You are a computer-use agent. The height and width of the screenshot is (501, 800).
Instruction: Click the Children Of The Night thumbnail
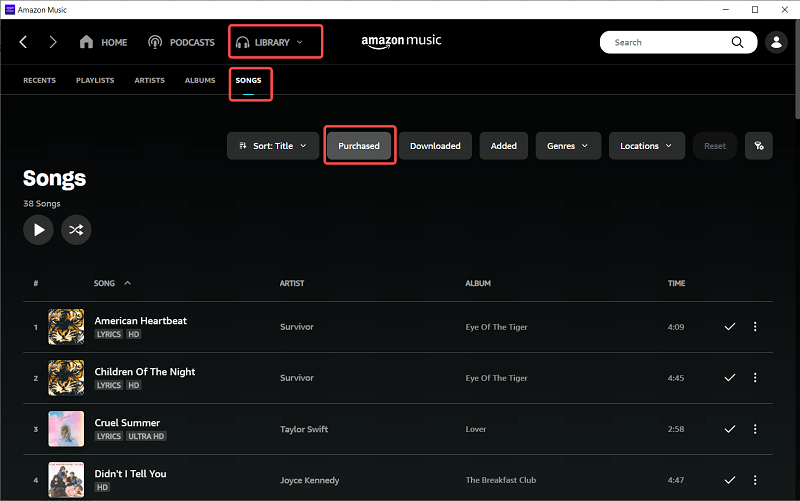pos(66,378)
